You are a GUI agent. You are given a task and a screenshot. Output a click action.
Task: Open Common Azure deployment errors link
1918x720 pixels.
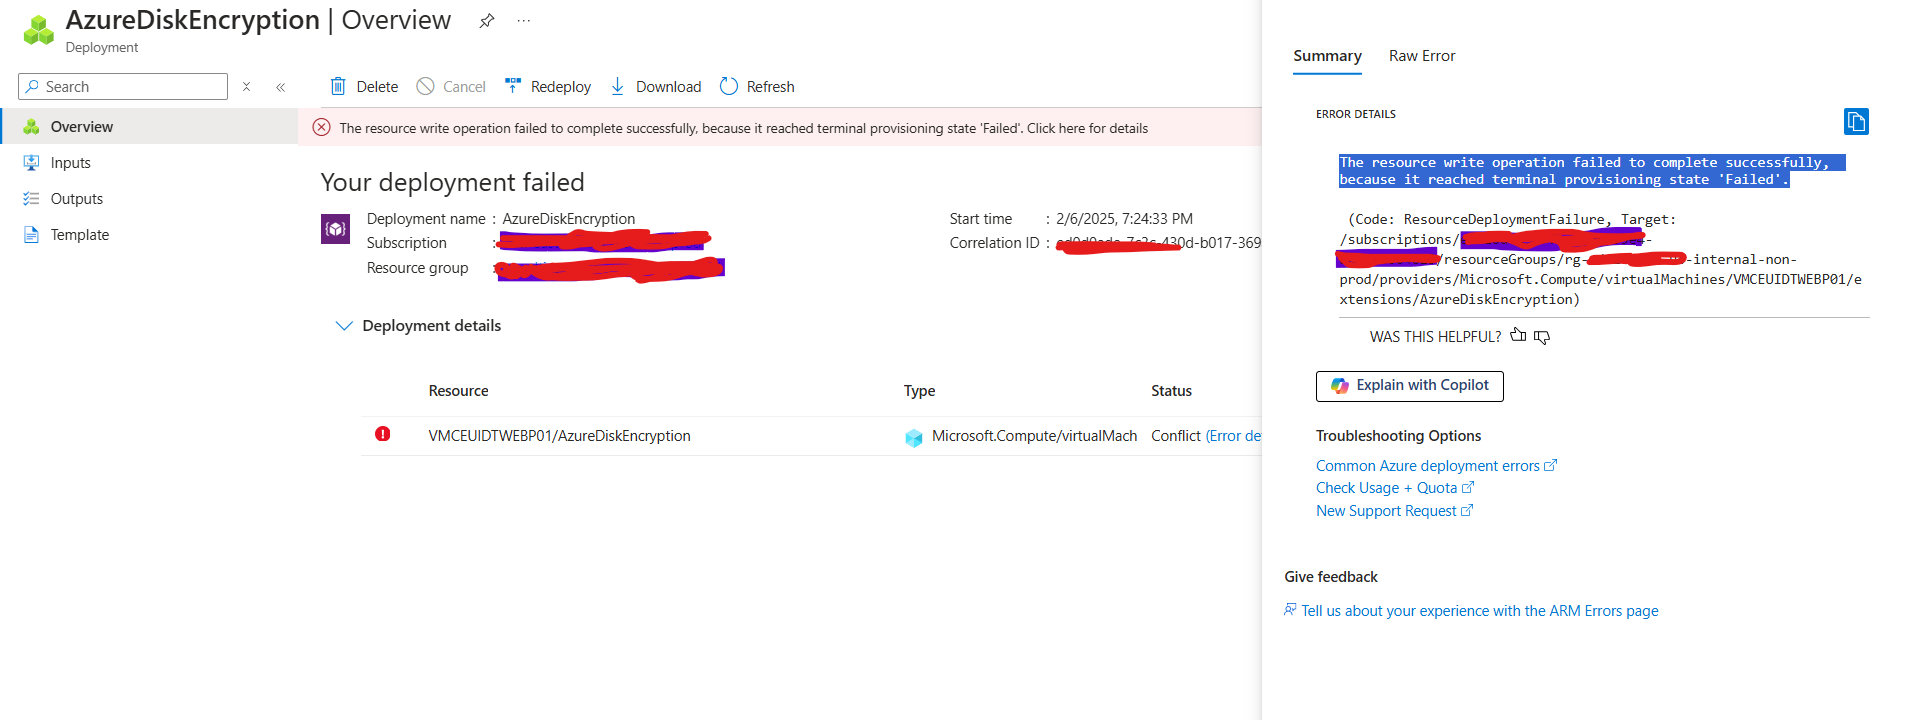click(1436, 466)
